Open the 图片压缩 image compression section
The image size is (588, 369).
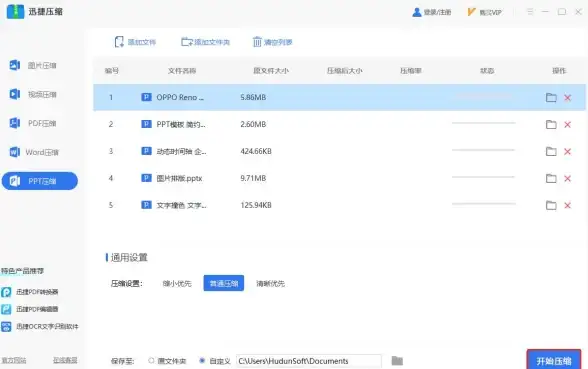click(33, 66)
